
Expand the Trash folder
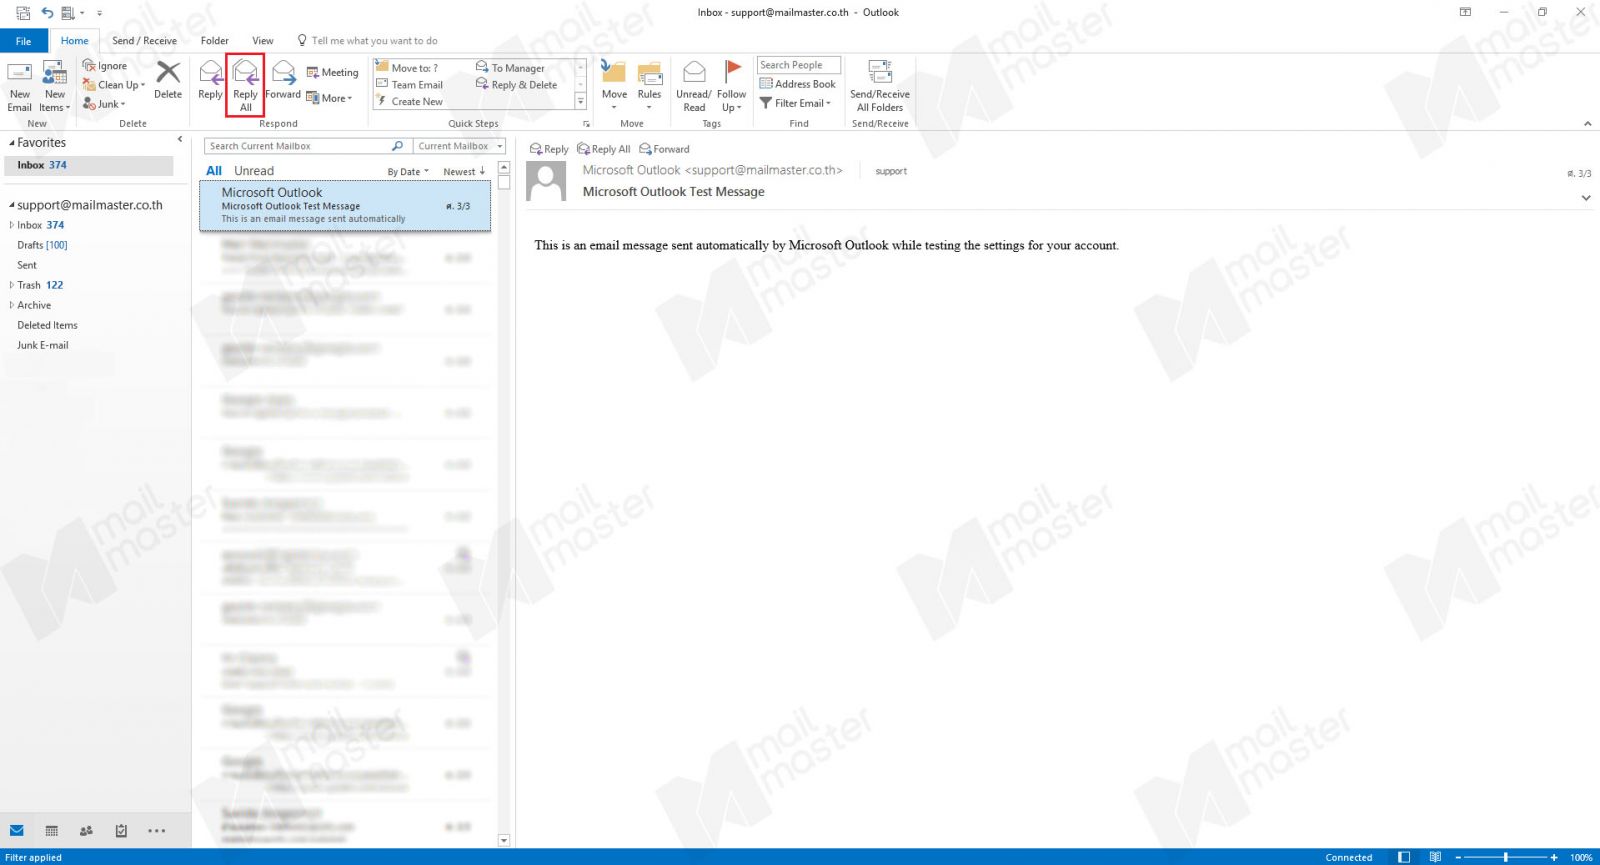tap(12, 285)
